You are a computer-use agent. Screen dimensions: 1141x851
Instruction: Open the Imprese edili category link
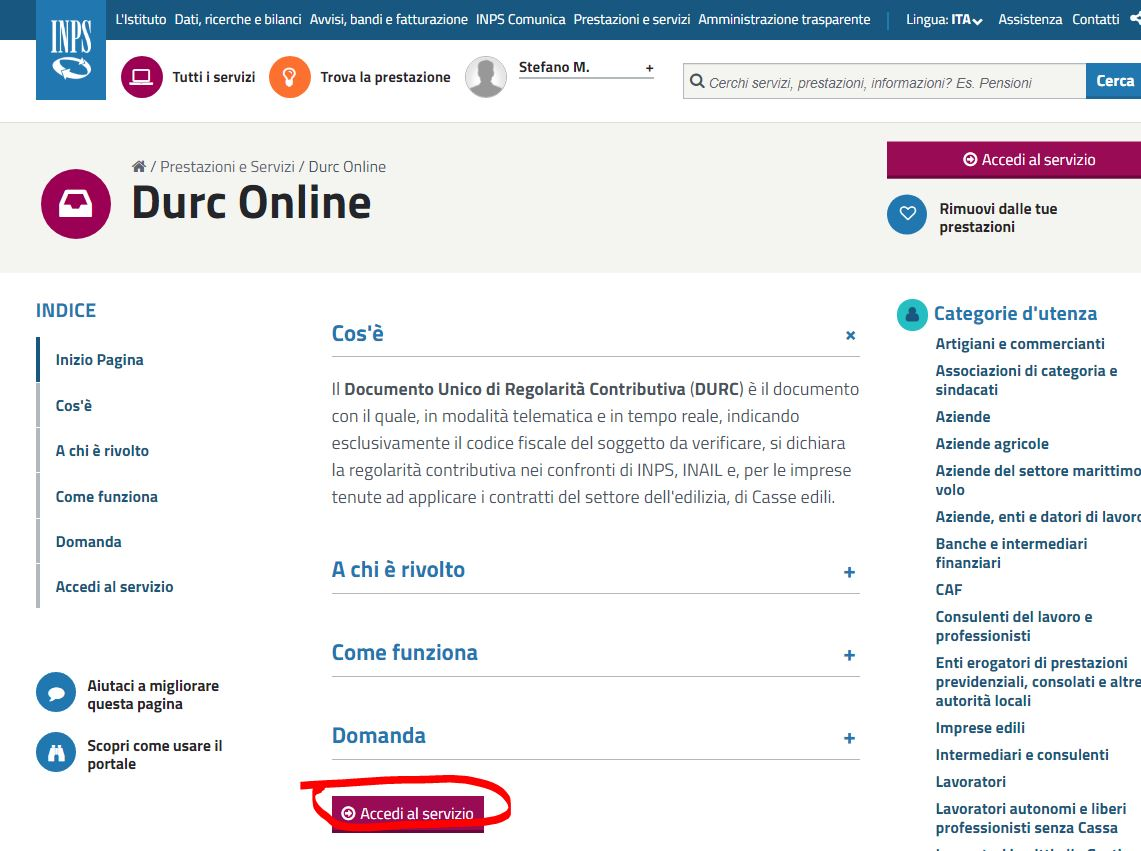[980, 728]
